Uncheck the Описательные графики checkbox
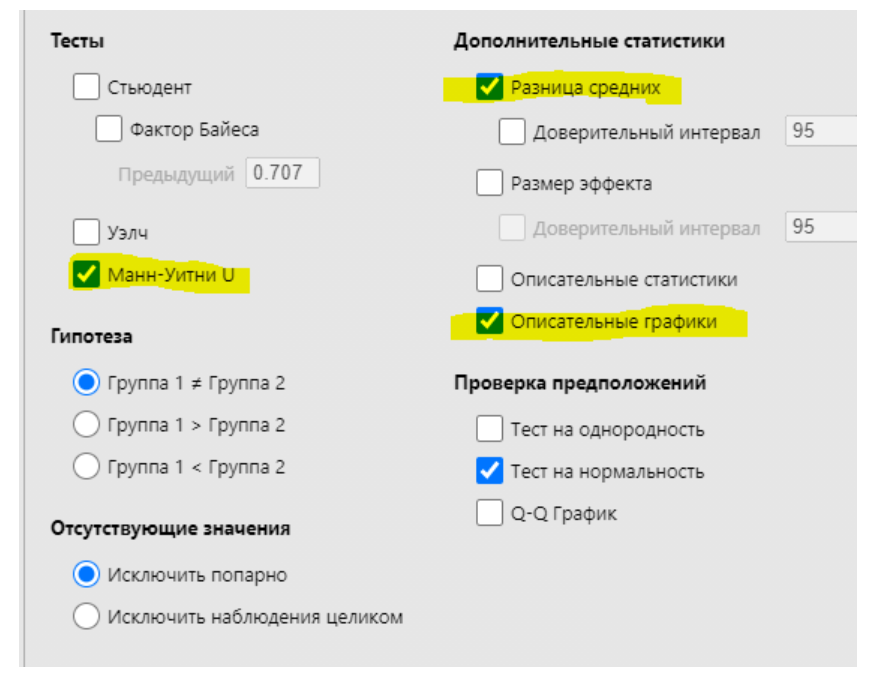 pyautogui.click(x=489, y=321)
